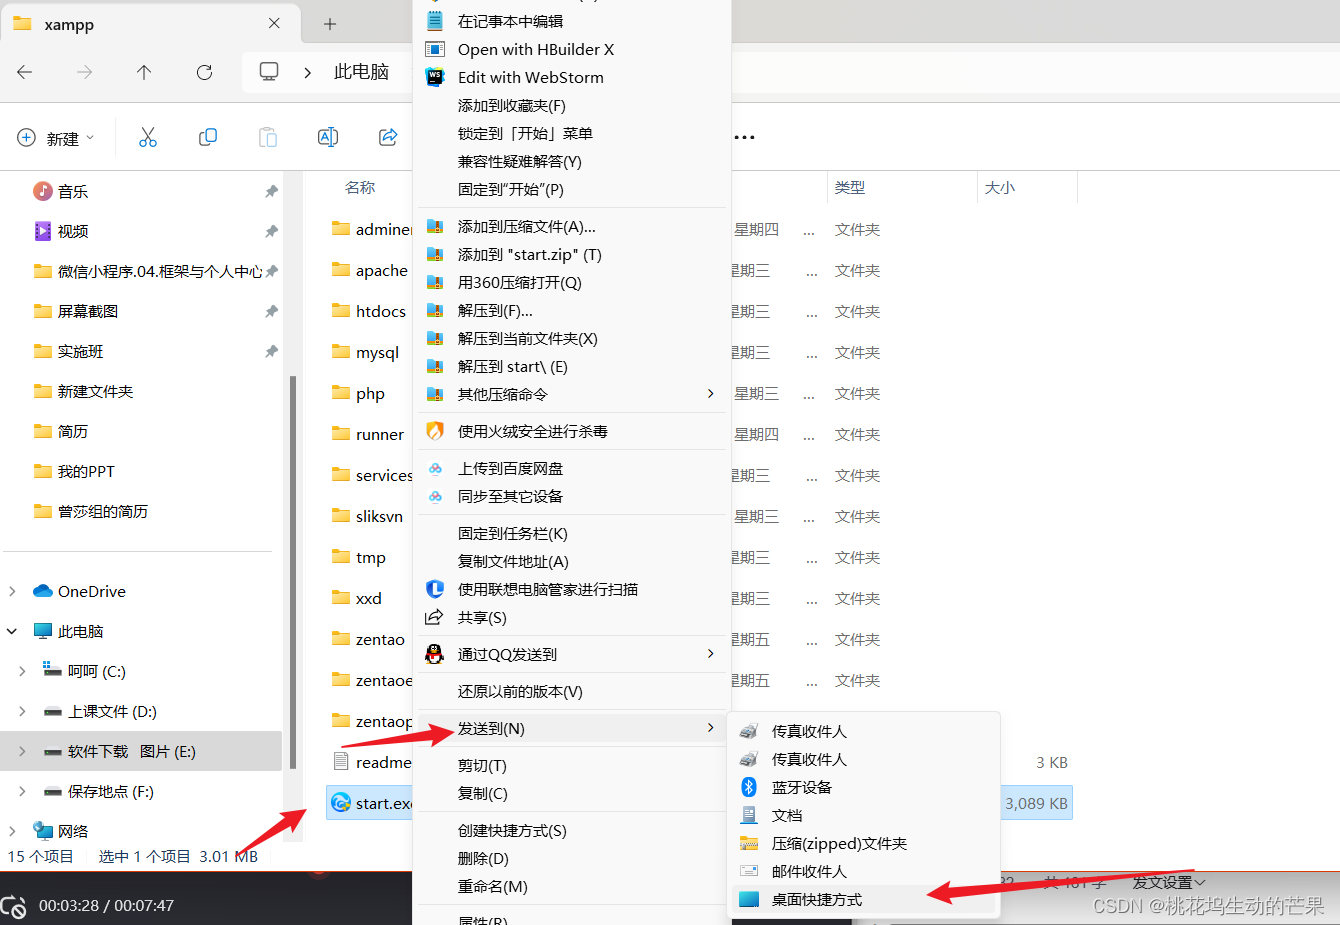The width and height of the screenshot is (1340, 925).
Task: Click the Huorong antivirus flame icon
Action: point(435,431)
